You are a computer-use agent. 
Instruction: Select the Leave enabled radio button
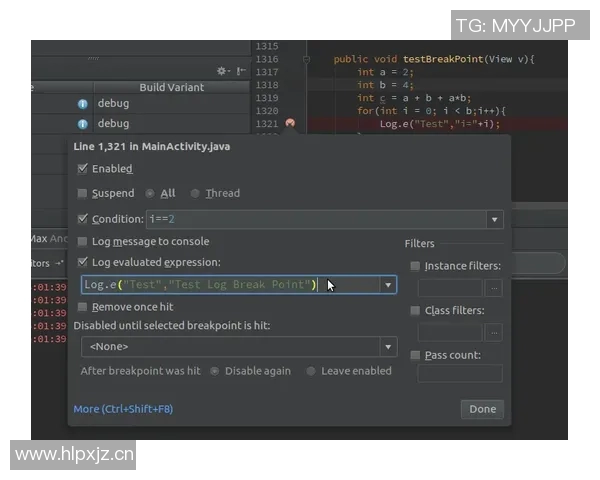click(311, 371)
